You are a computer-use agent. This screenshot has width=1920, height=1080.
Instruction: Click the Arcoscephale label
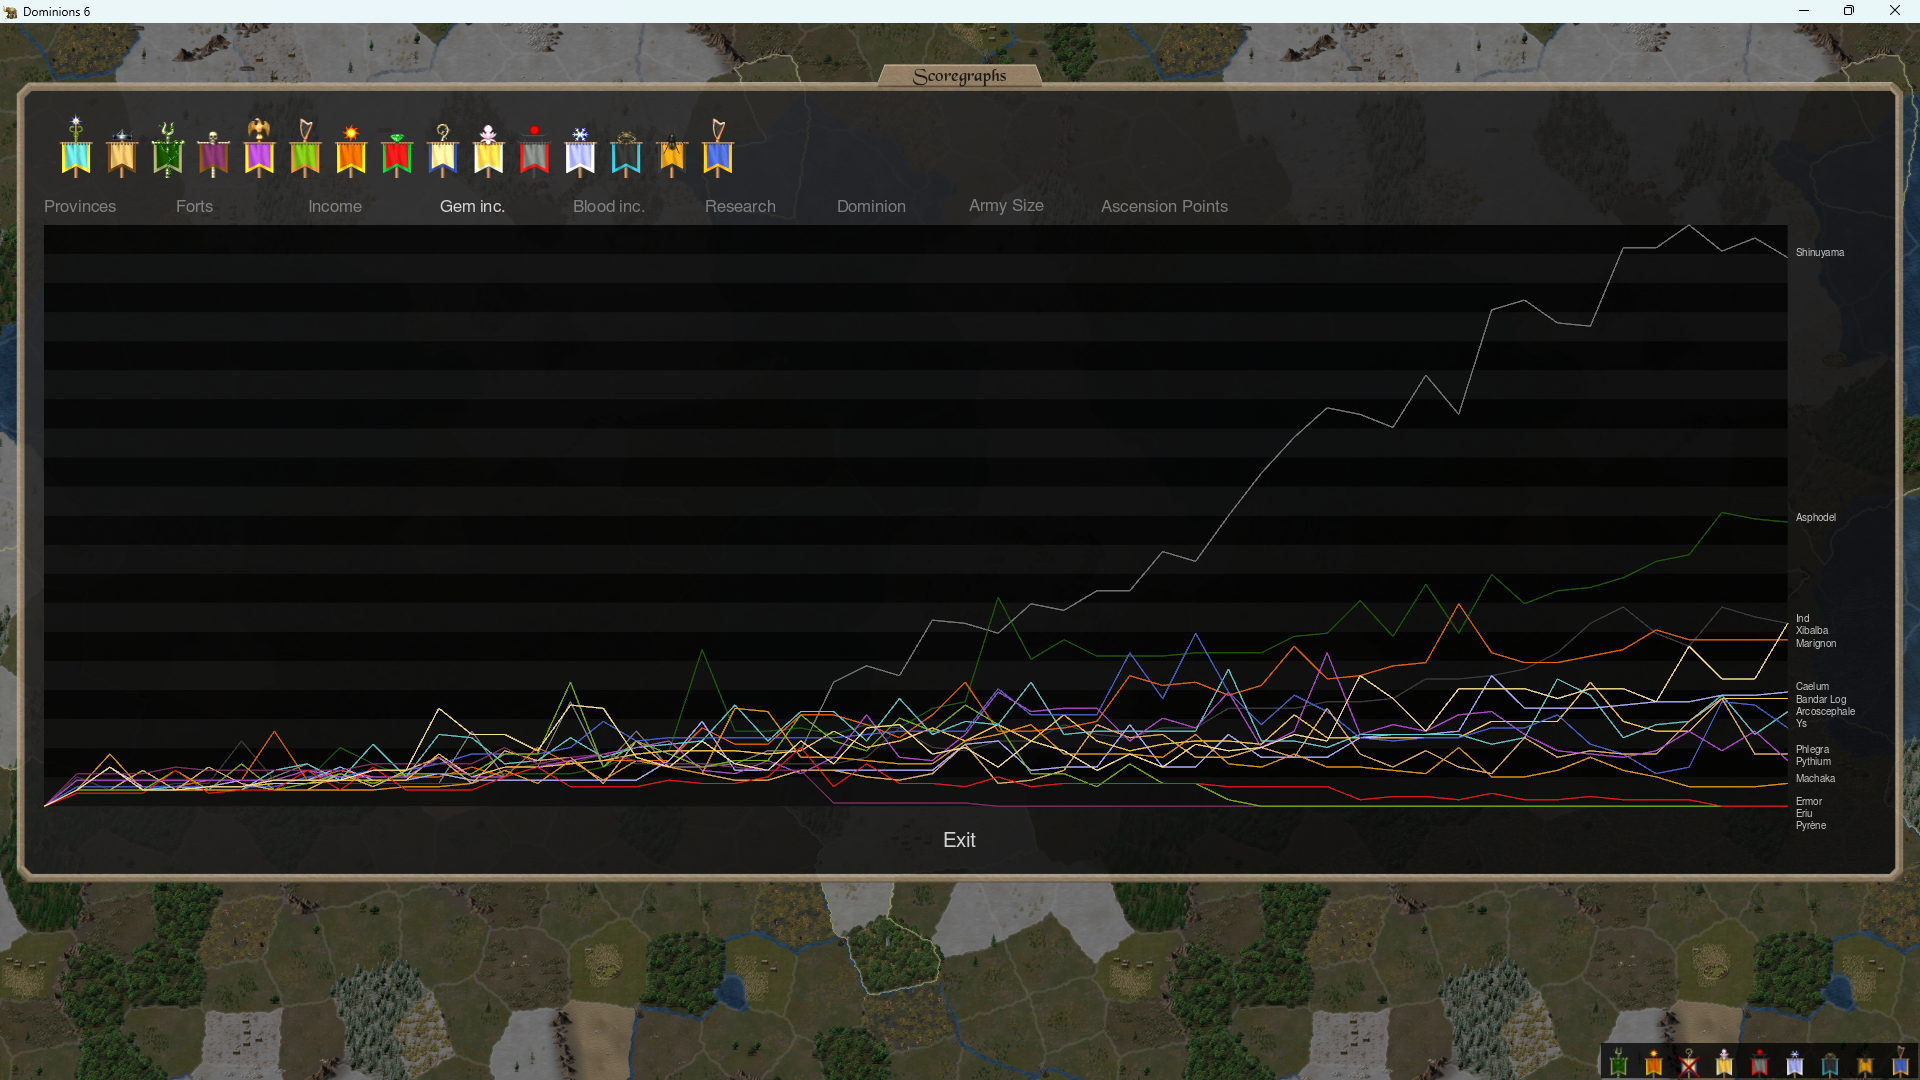coord(1825,712)
